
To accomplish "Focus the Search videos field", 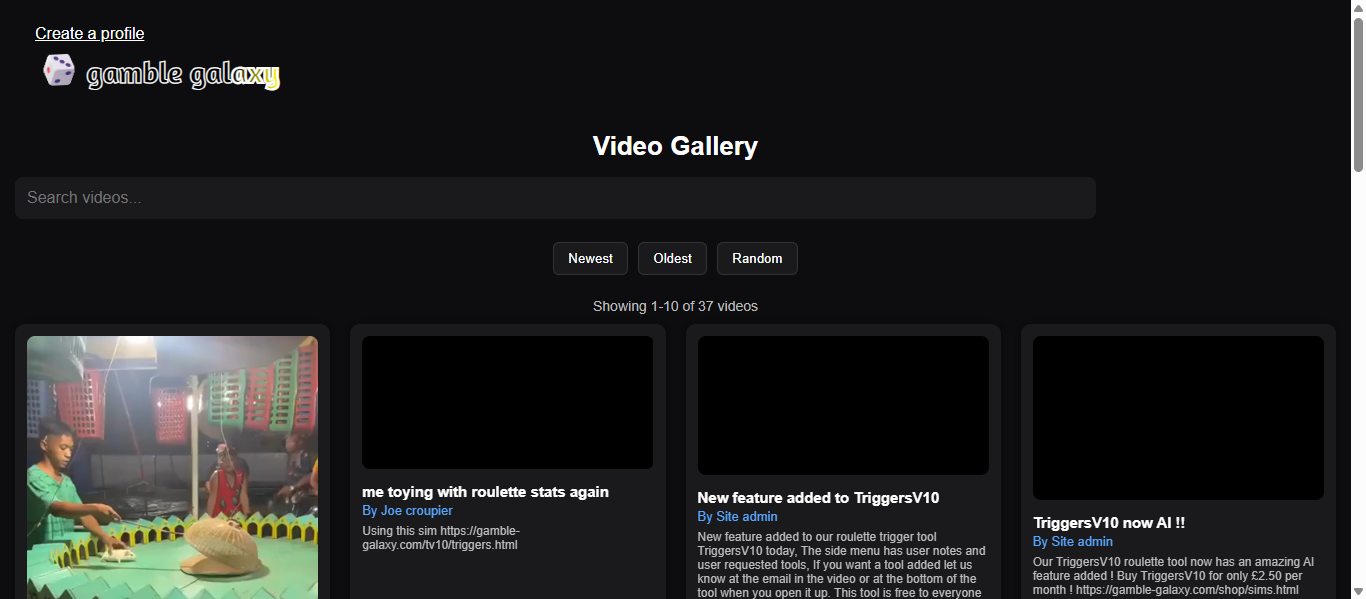I will click(555, 198).
